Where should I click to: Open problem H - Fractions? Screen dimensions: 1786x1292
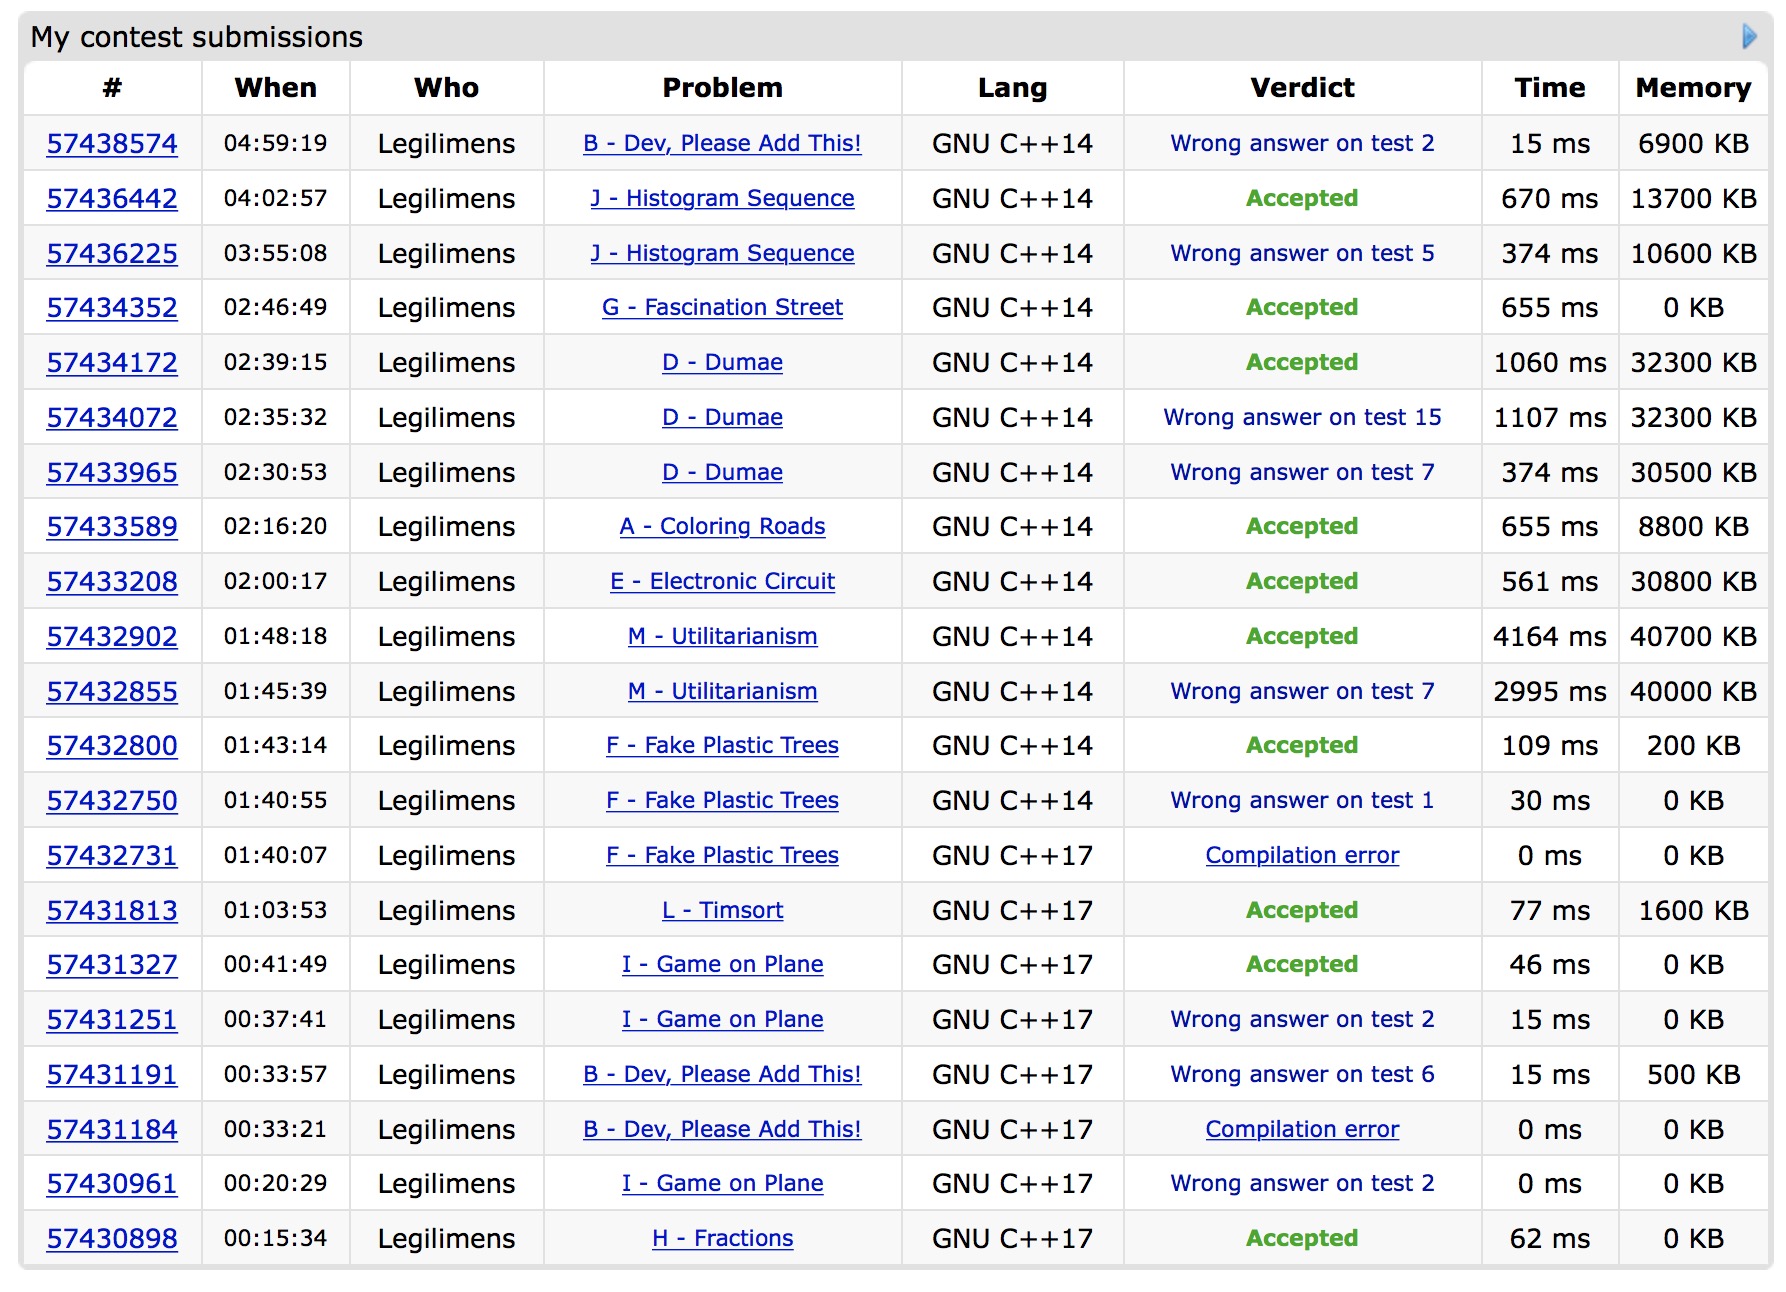point(722,1239)
